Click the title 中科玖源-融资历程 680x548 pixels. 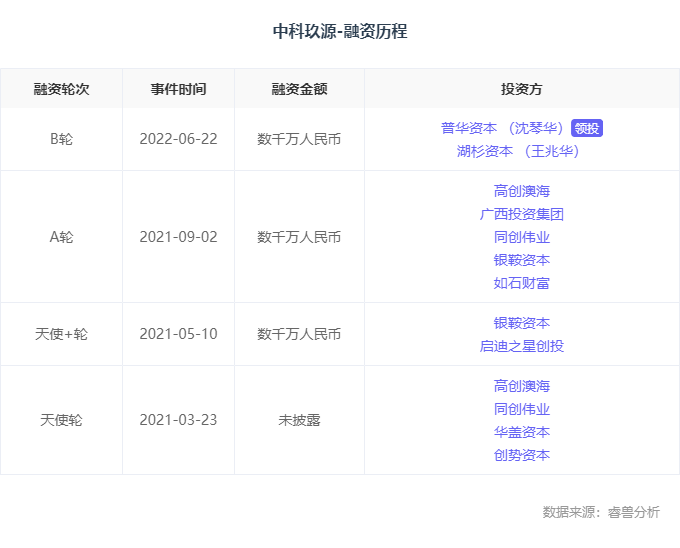[x=340, y=31]
